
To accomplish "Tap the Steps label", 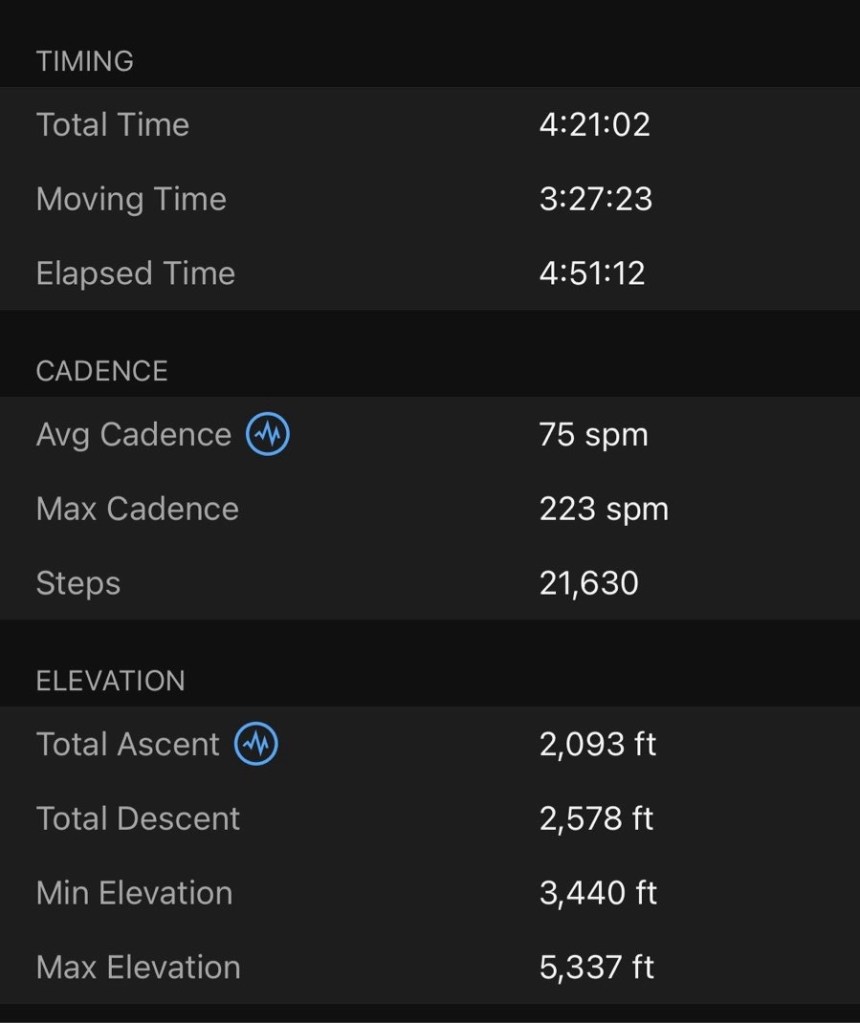I will click(78, 583).
